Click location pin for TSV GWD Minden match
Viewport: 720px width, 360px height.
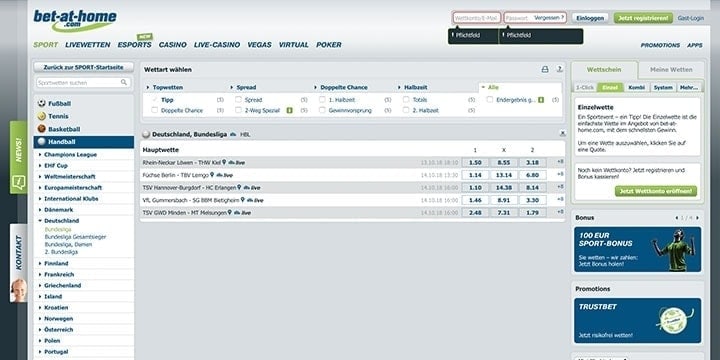pos(230,213)
